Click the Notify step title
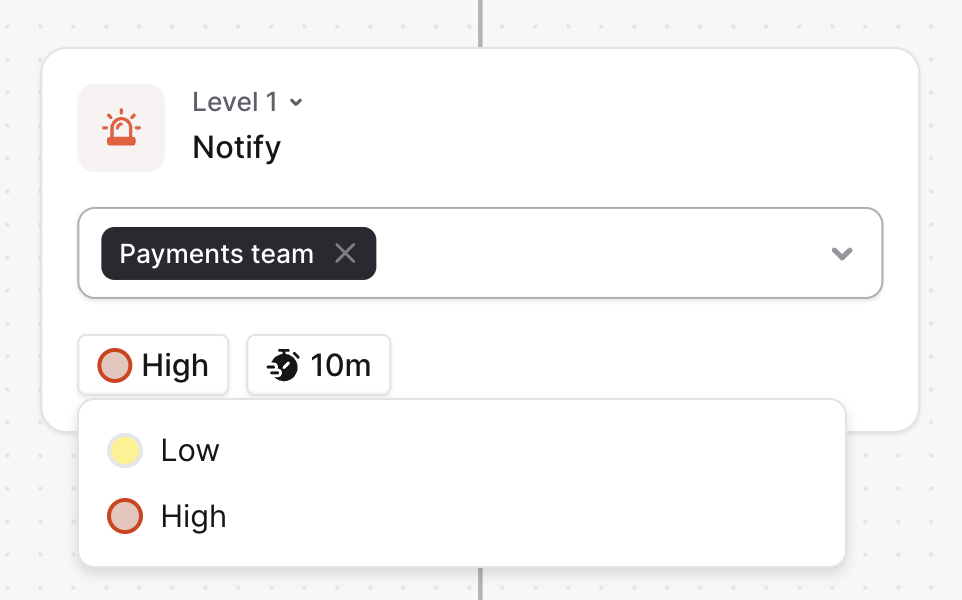The width and height of the screenshot is (962, 600). 237,147
